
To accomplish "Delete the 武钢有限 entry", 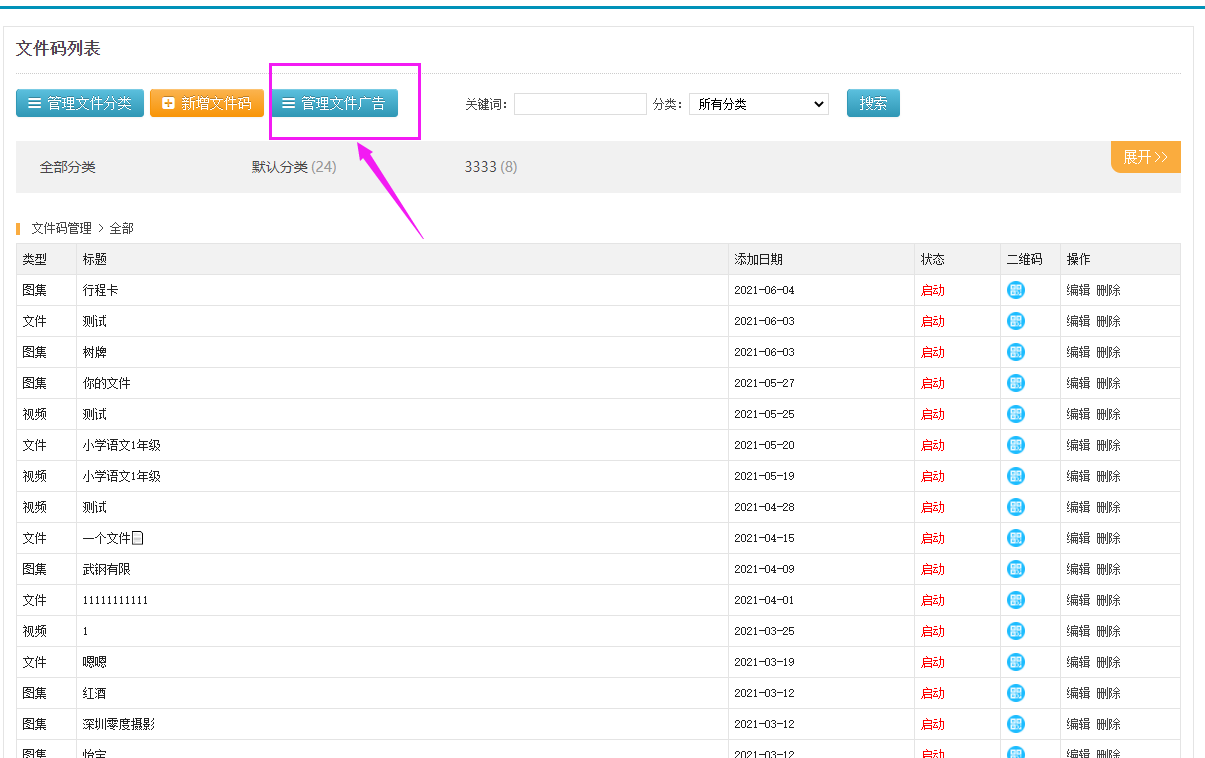I will pos(1108,569).
